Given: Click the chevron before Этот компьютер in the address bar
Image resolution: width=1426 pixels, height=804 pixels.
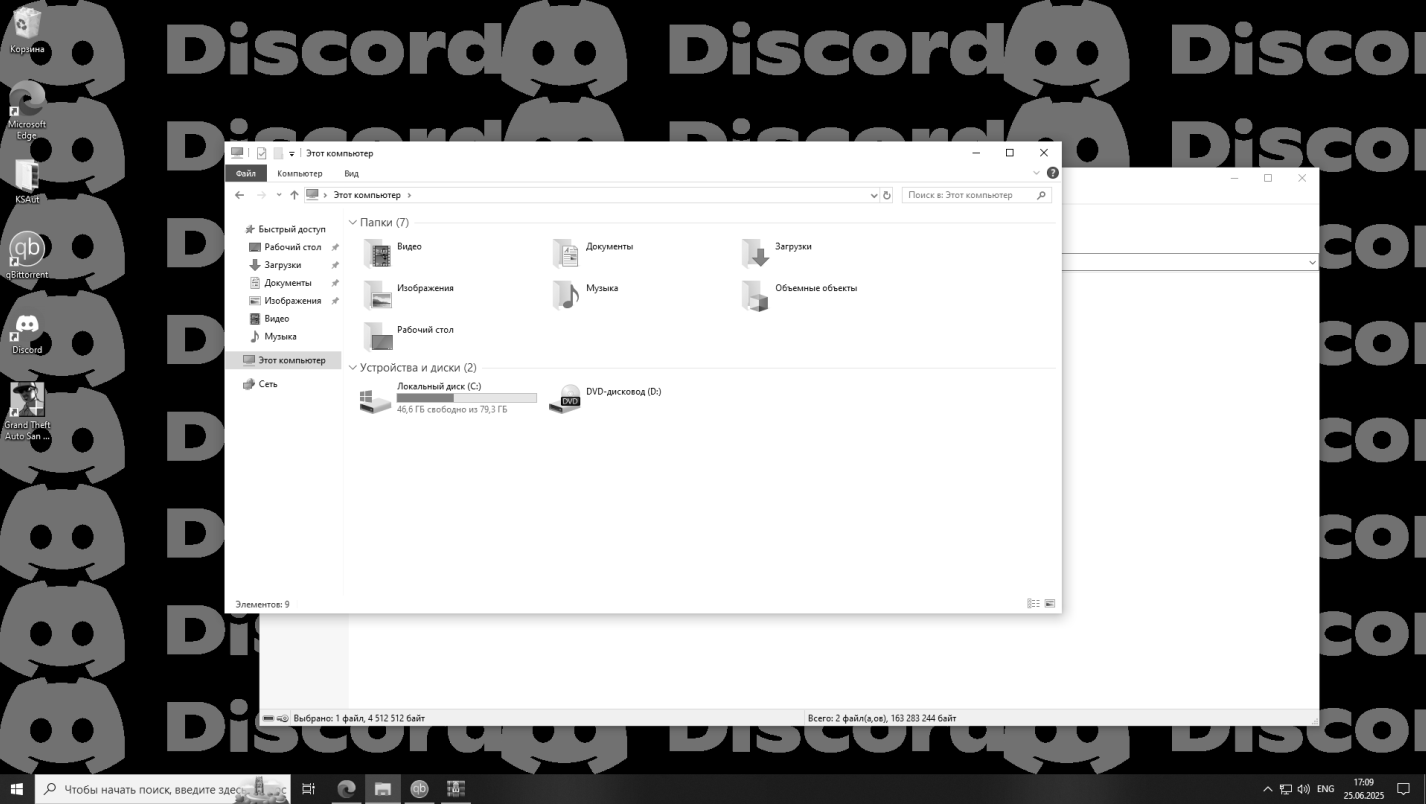Looking at the screenshot, I should (325, 195).
